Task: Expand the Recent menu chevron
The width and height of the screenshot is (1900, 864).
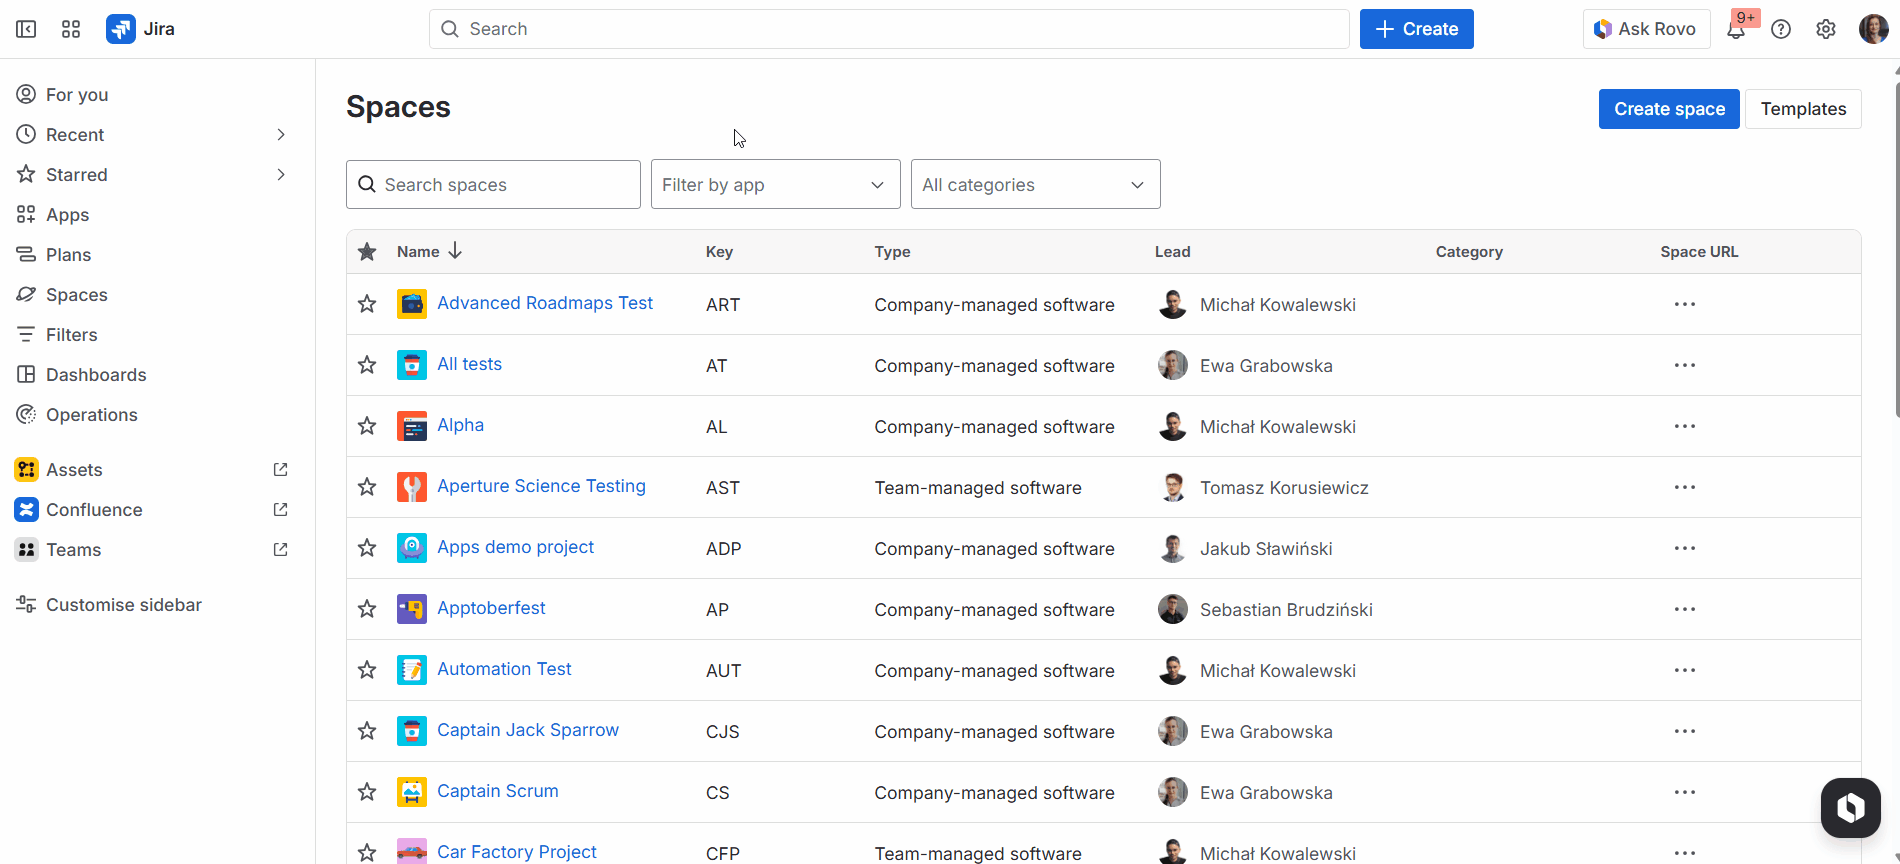Action: pos(281,135)
